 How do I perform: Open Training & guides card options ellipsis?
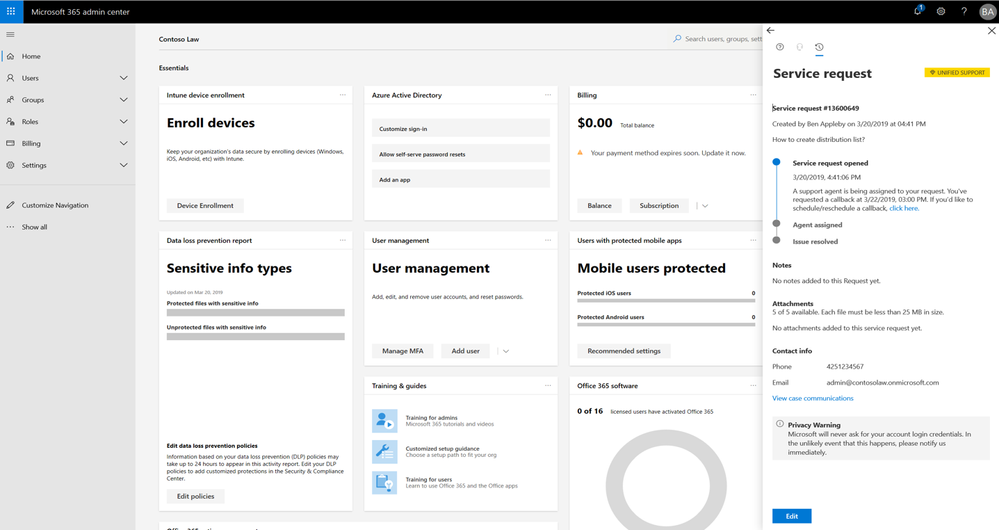click(548, 385)
